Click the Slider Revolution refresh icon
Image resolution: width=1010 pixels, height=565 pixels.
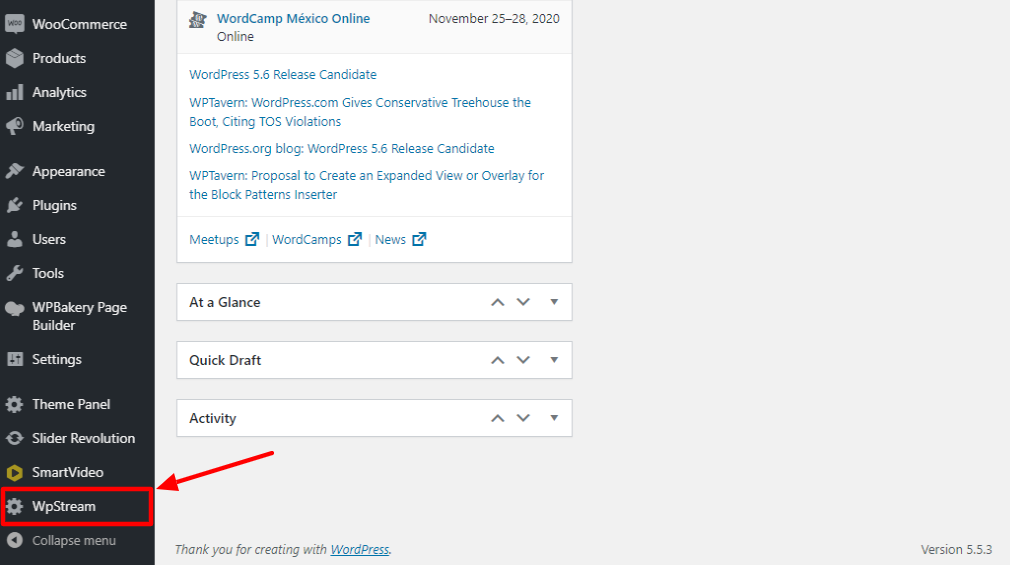(14, 438)
